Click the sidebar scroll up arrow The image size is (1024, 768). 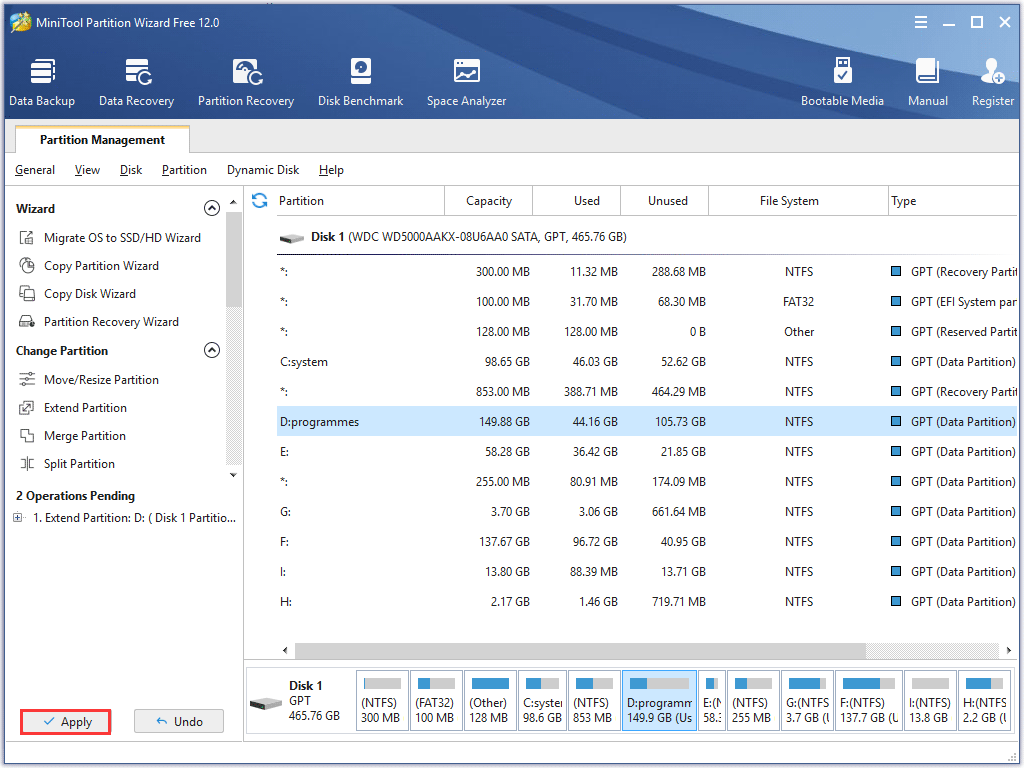233,202
